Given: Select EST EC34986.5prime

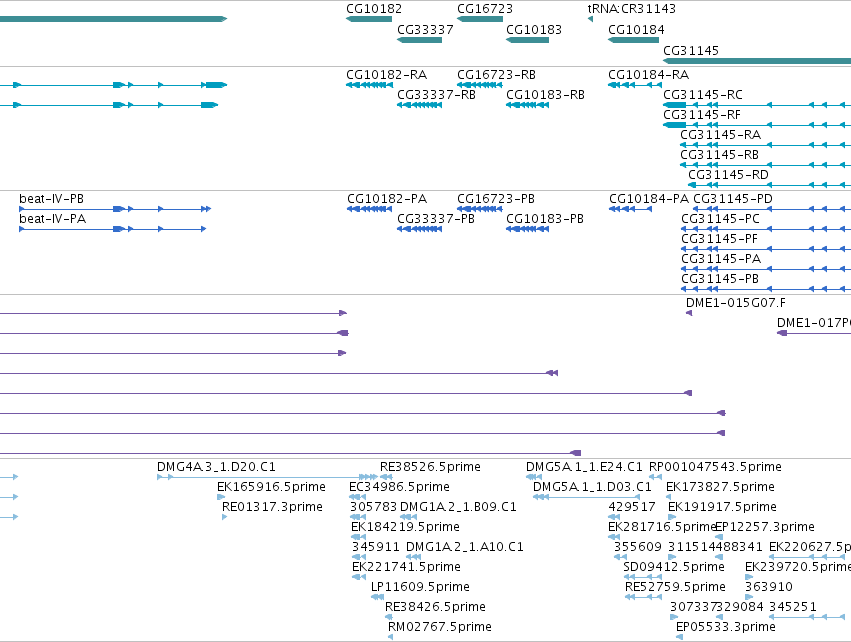Looking at the screenshot, I should (399, 487).
